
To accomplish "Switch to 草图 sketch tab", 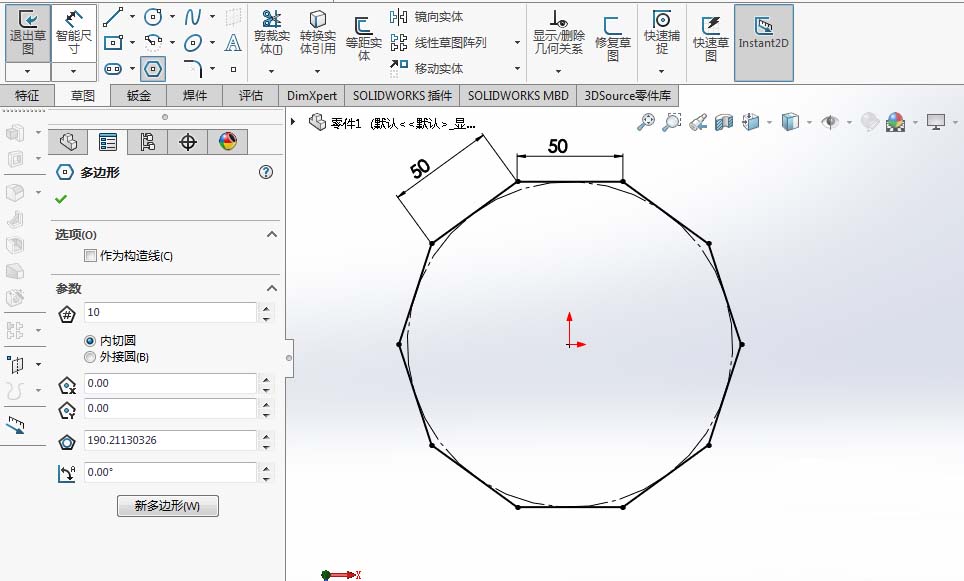I will point(82,95).
